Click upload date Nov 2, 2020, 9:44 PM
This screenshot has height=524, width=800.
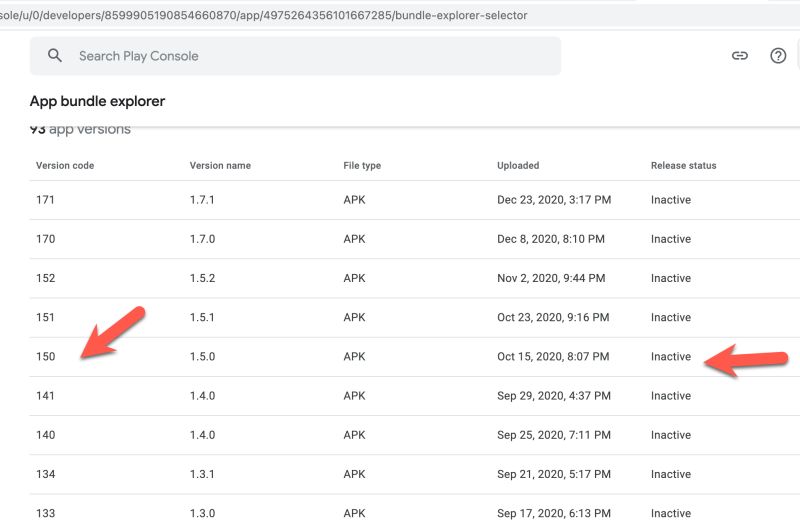click(x=551, y=279)
